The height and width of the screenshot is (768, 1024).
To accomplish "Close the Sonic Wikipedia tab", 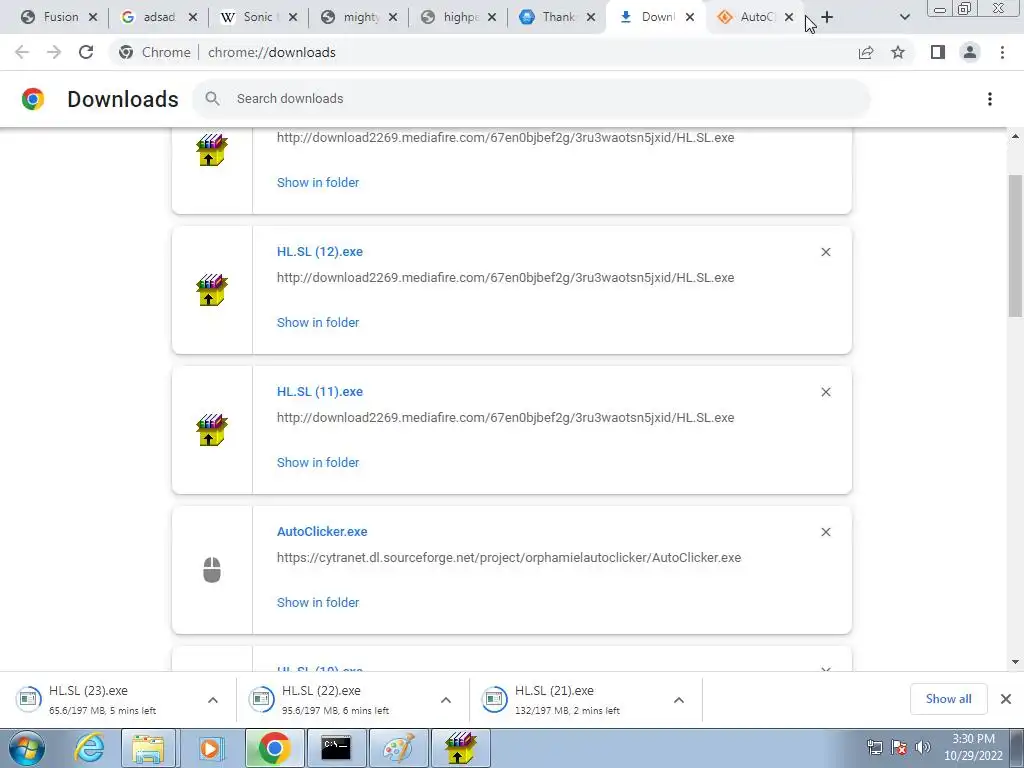I will pos(293,18).
